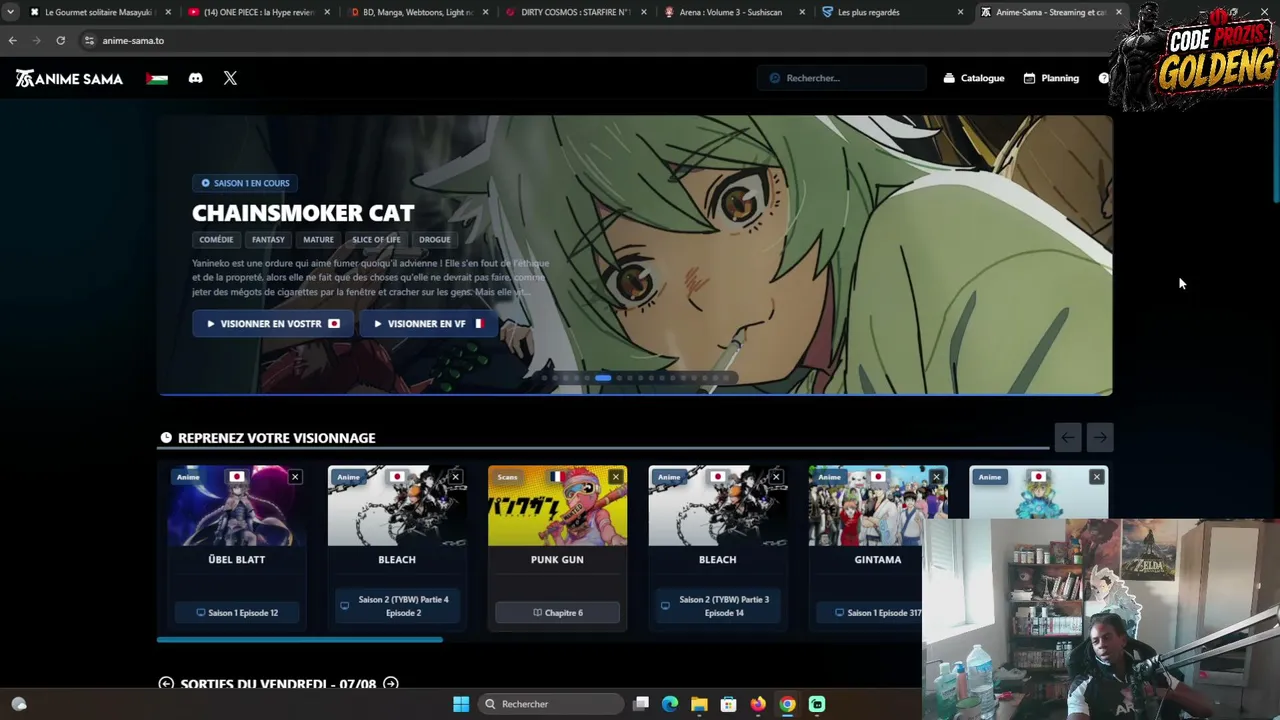This screenshot has height=720, width=1280.
Task: Show next cards in Reprenez votre visionnage
Action: [1100, 437]
